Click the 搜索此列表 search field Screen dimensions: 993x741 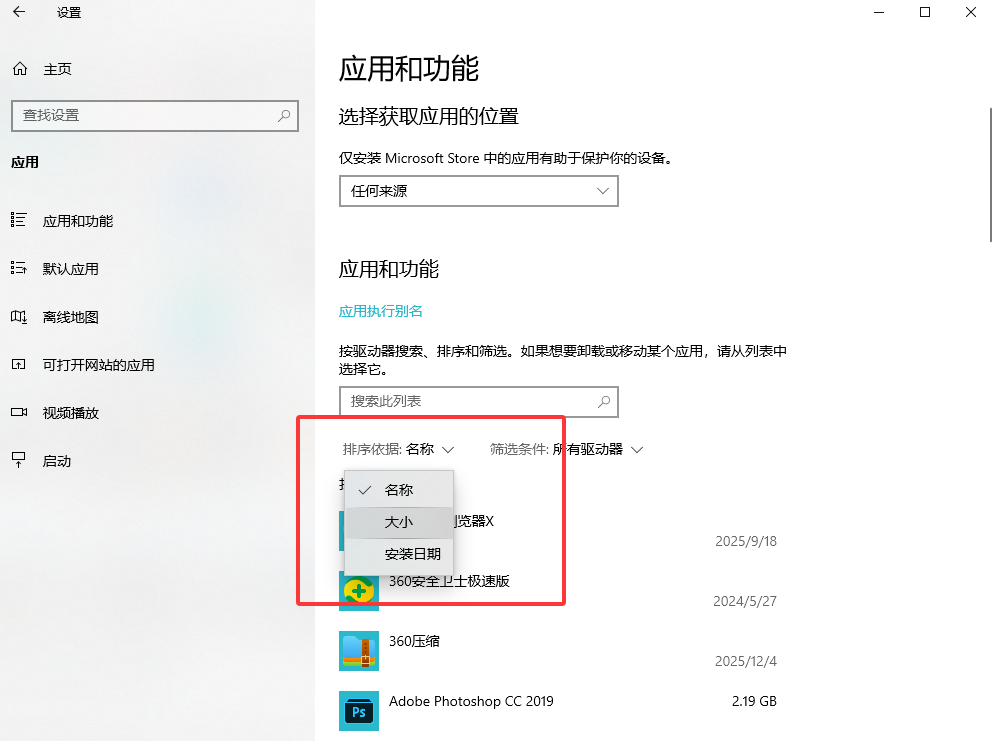[479, 402]
